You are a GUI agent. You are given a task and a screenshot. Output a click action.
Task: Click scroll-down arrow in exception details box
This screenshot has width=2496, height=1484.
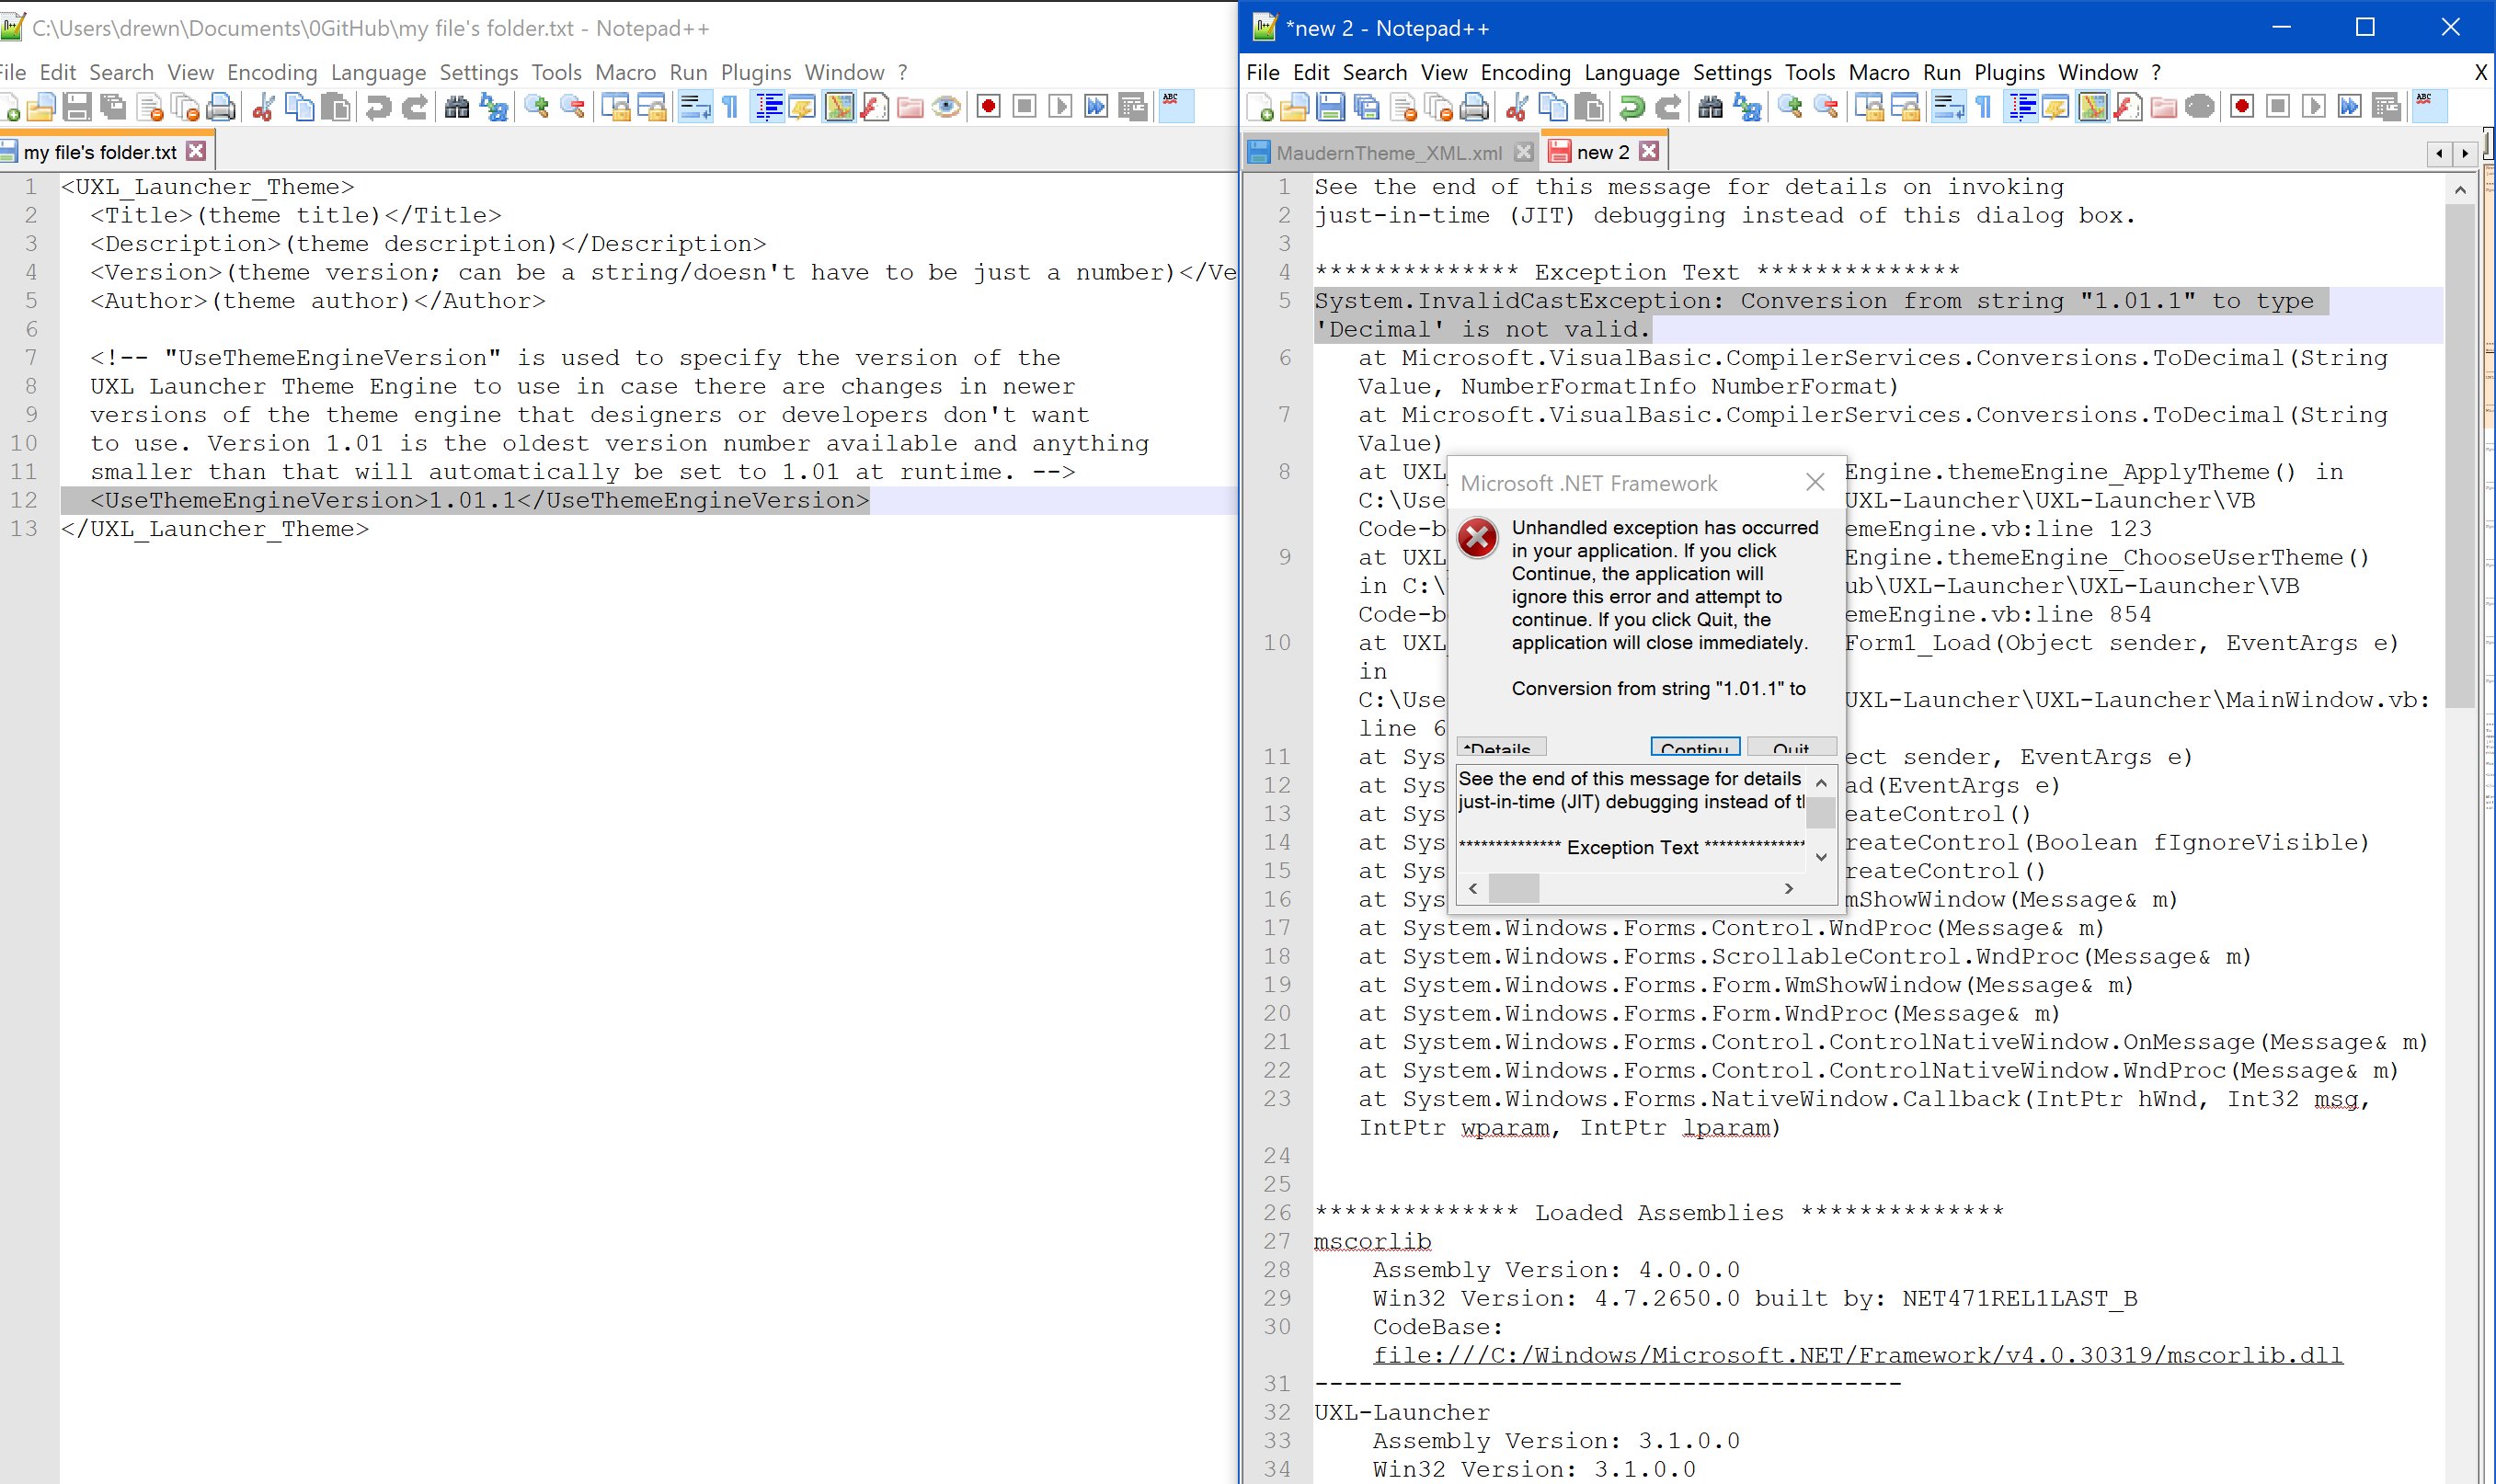coord(1821,857)
